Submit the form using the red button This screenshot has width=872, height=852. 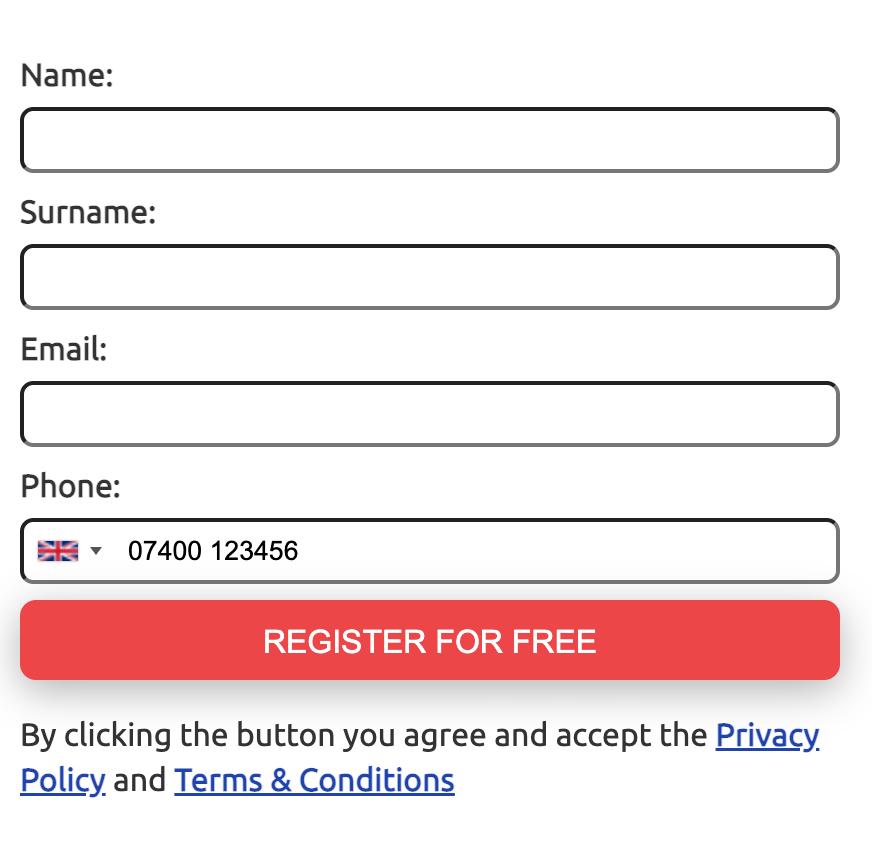(x=429, y=640)
